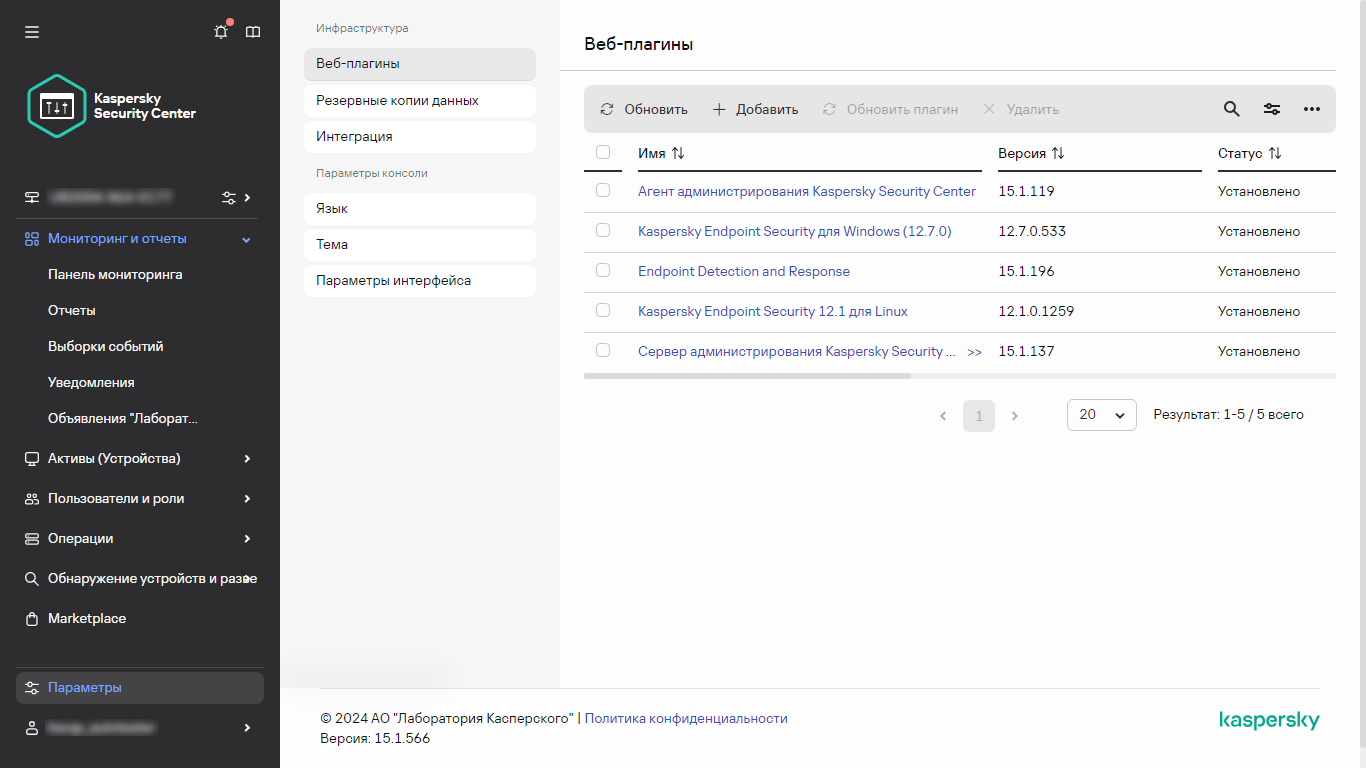Open Параметры at sidebar bottom
This screenshot has width=1366, height=768.
pyautogui.click(x=140, y=688)
